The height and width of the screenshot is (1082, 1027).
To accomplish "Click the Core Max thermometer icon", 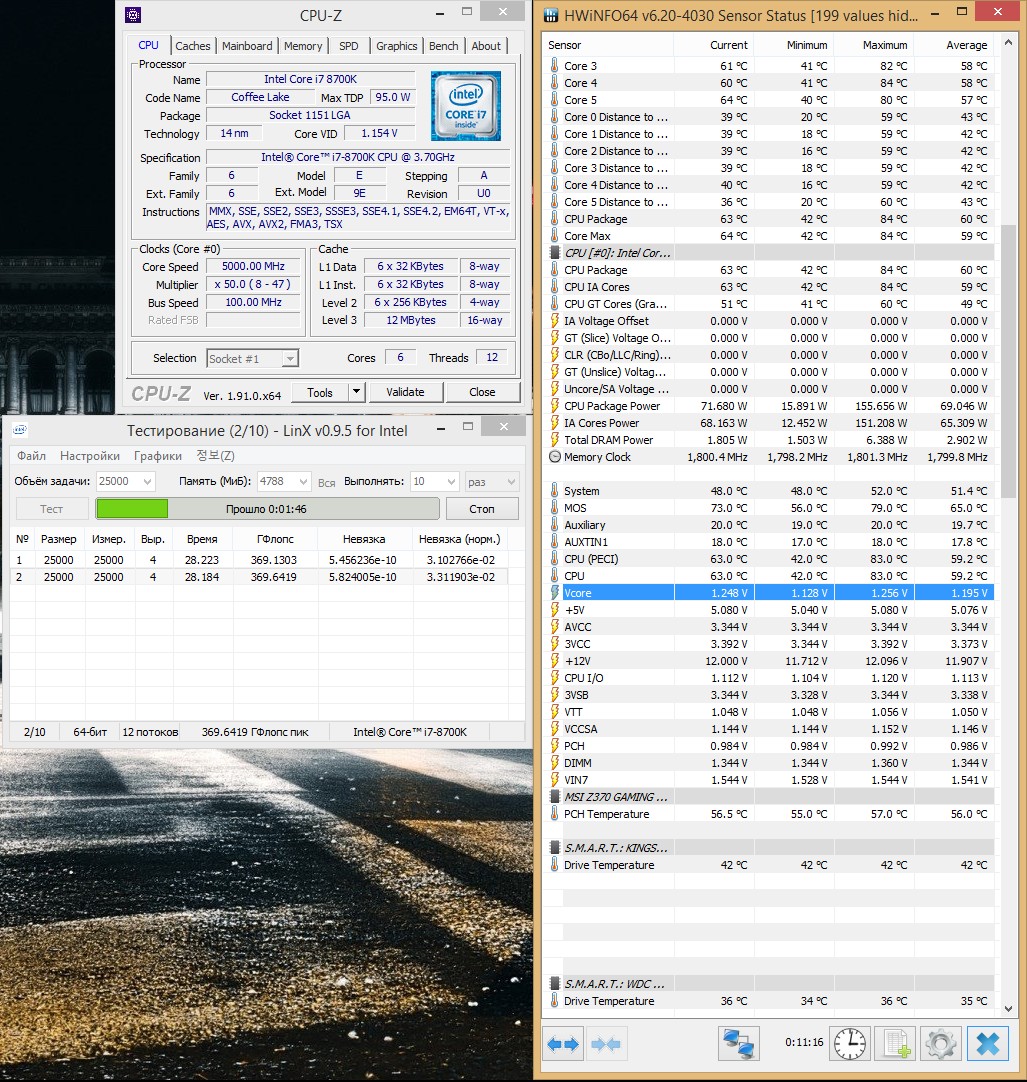I will [x=554, y=235].
